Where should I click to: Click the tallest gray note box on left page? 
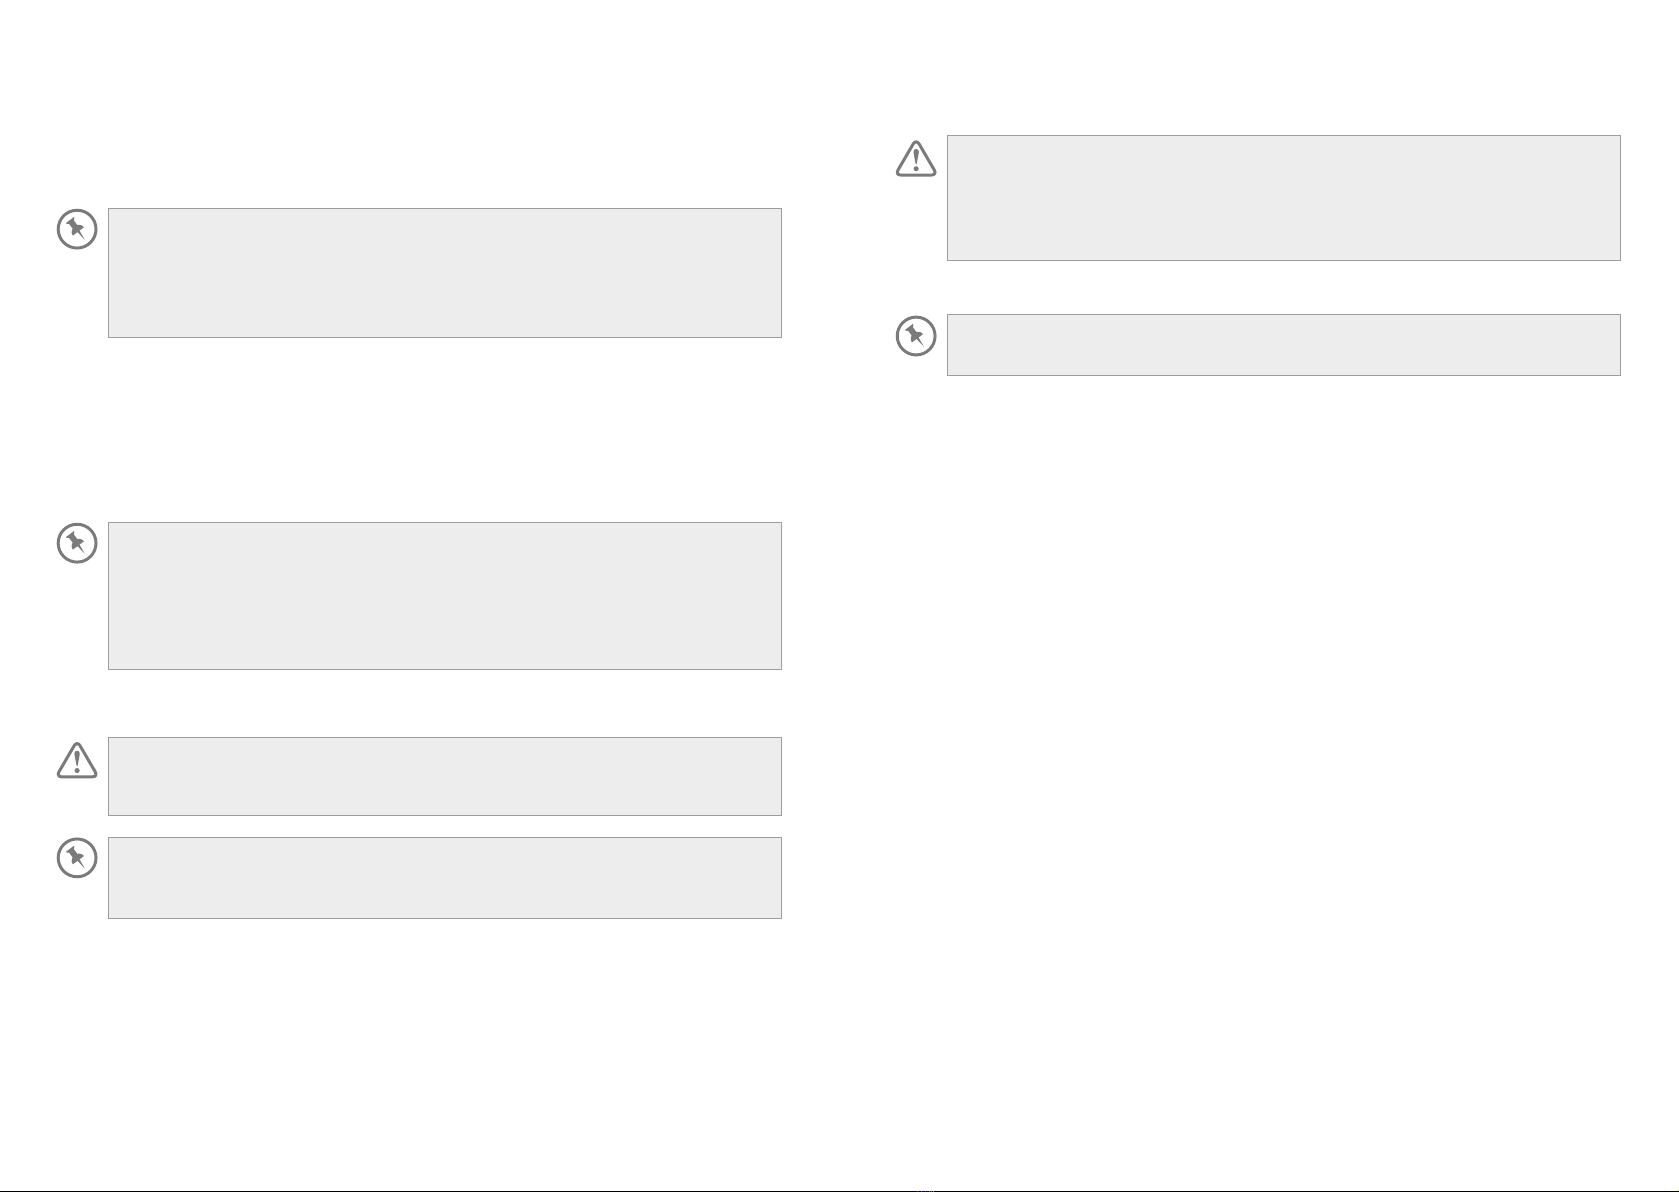(x=444, y=596)
